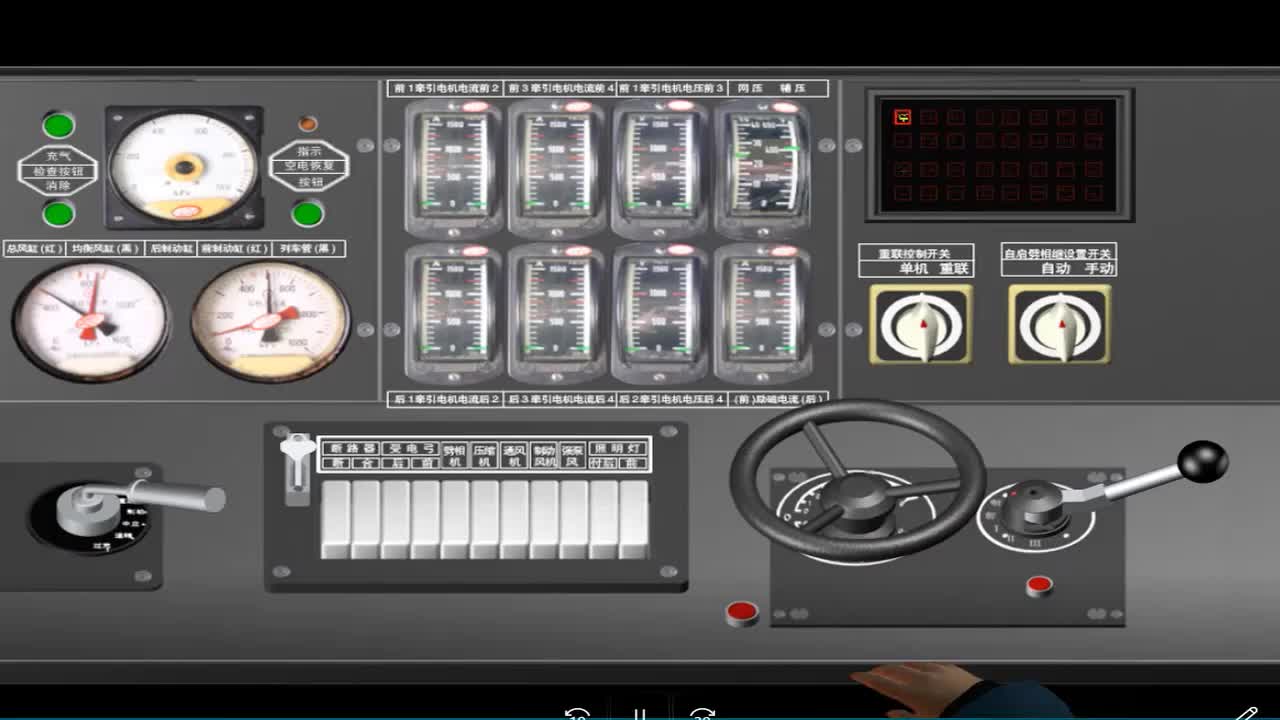Click the 制动缸/列车管 pressure gauge
Viewport: 1280px width, 720px height.
[x=270, y=320]
